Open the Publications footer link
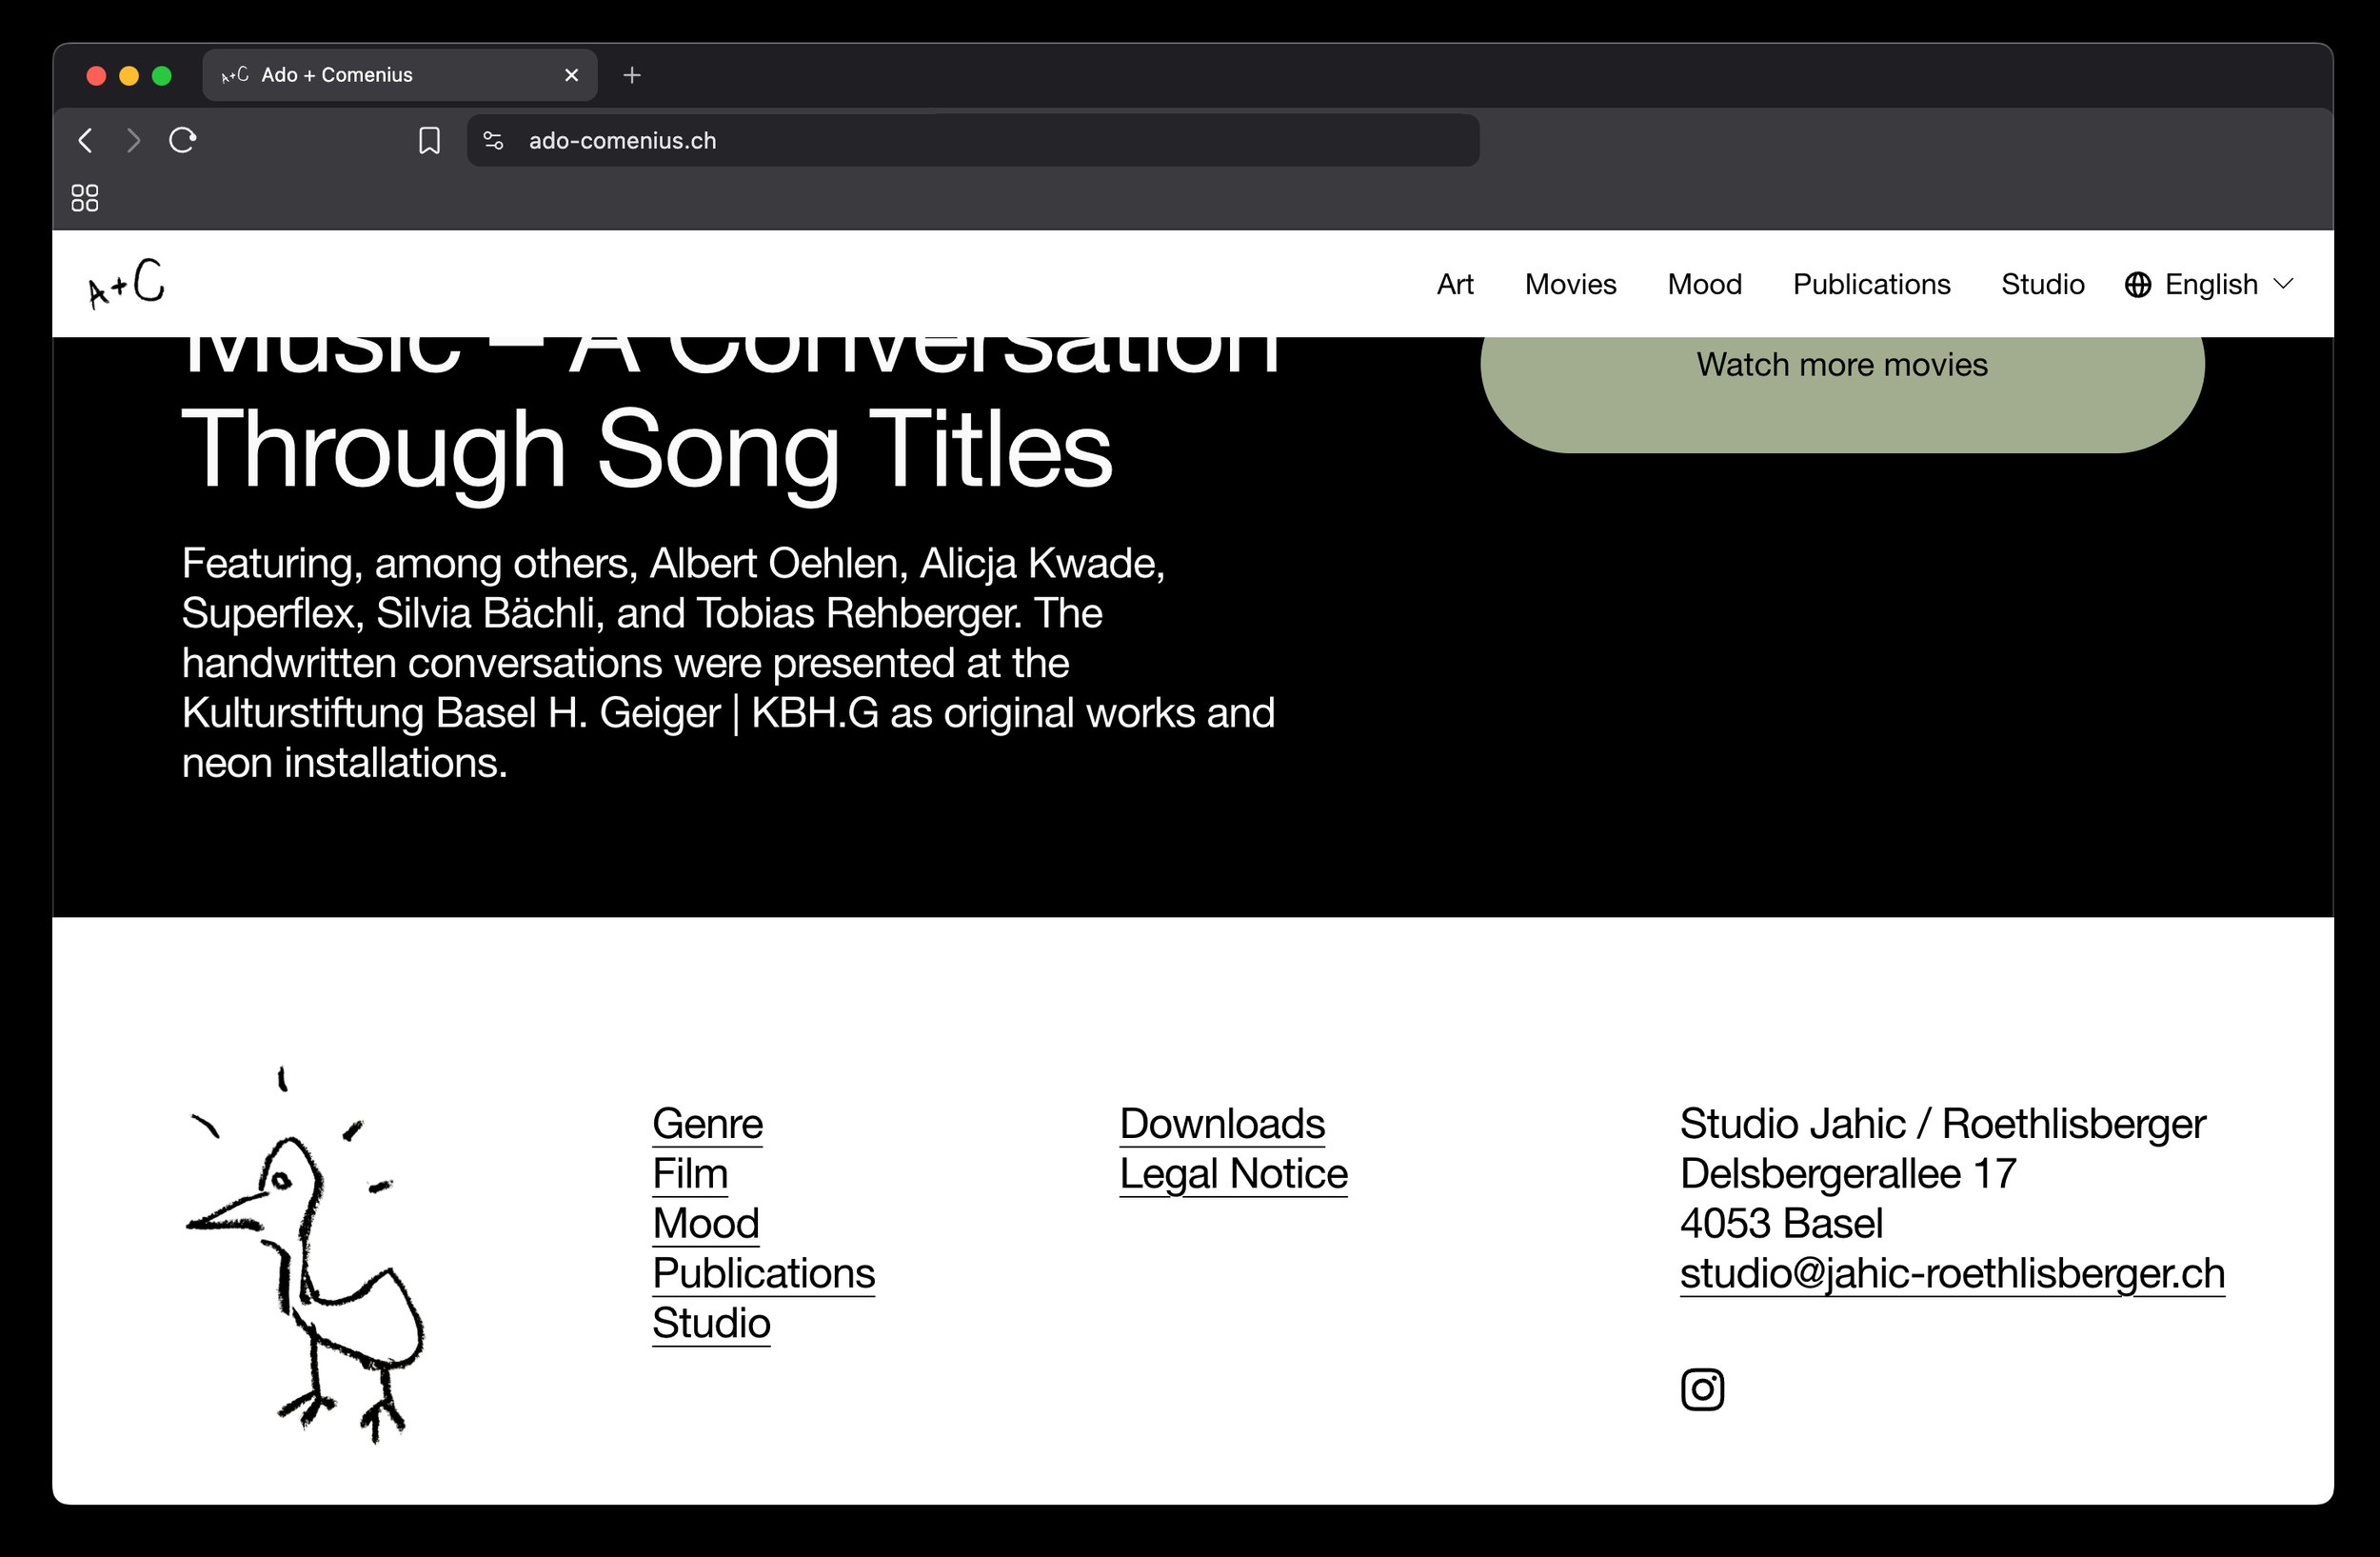 (x=763, y=1274)
